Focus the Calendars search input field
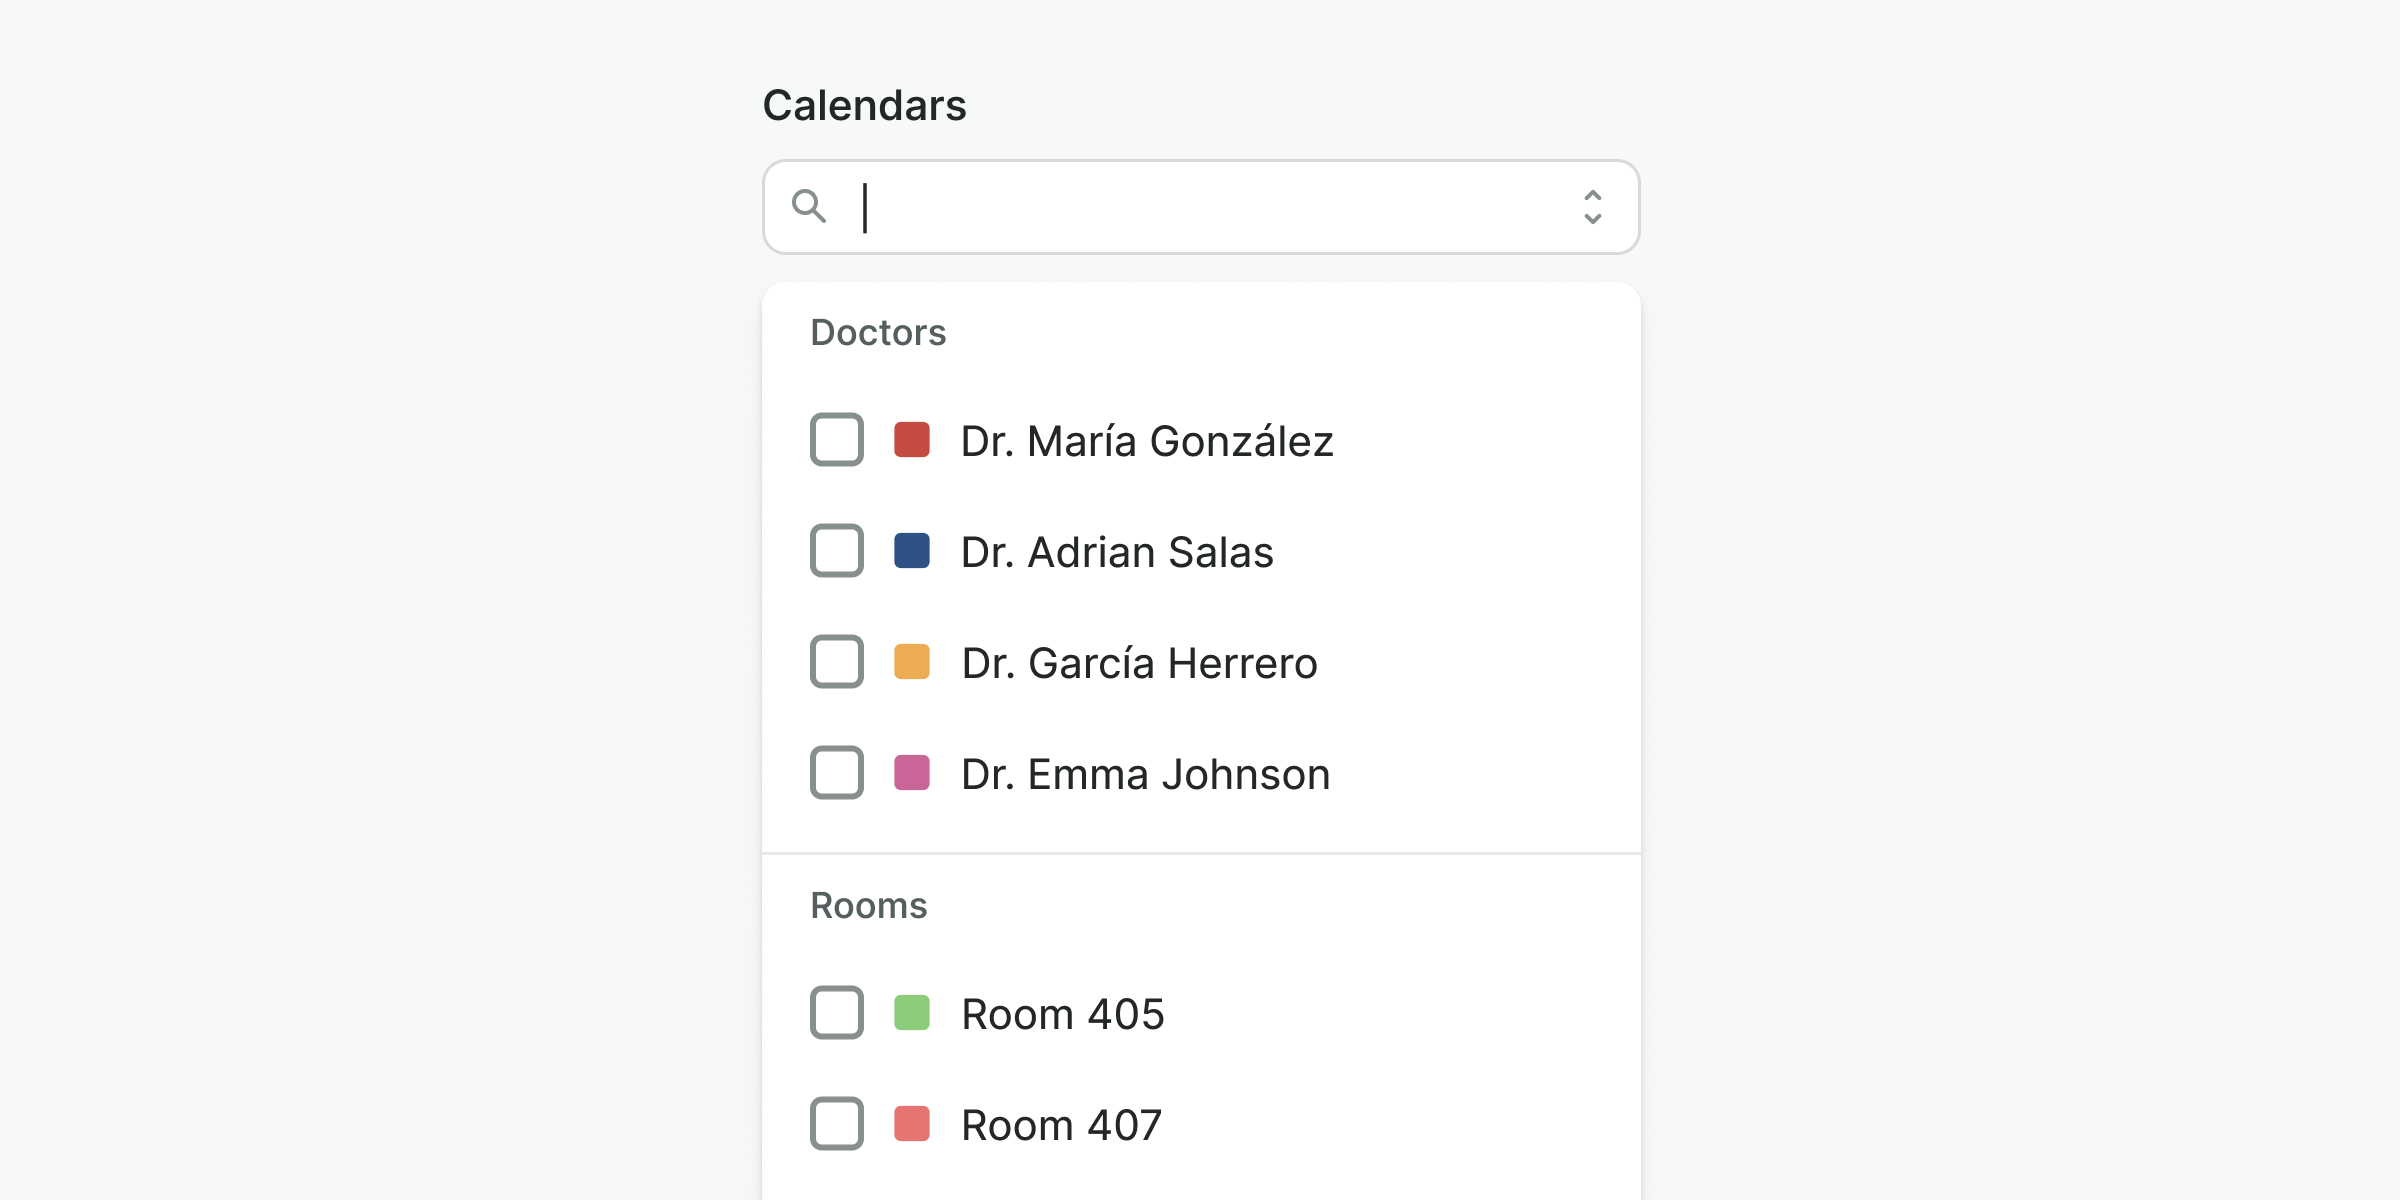2400x1200 pixels. pos(1200,207)
